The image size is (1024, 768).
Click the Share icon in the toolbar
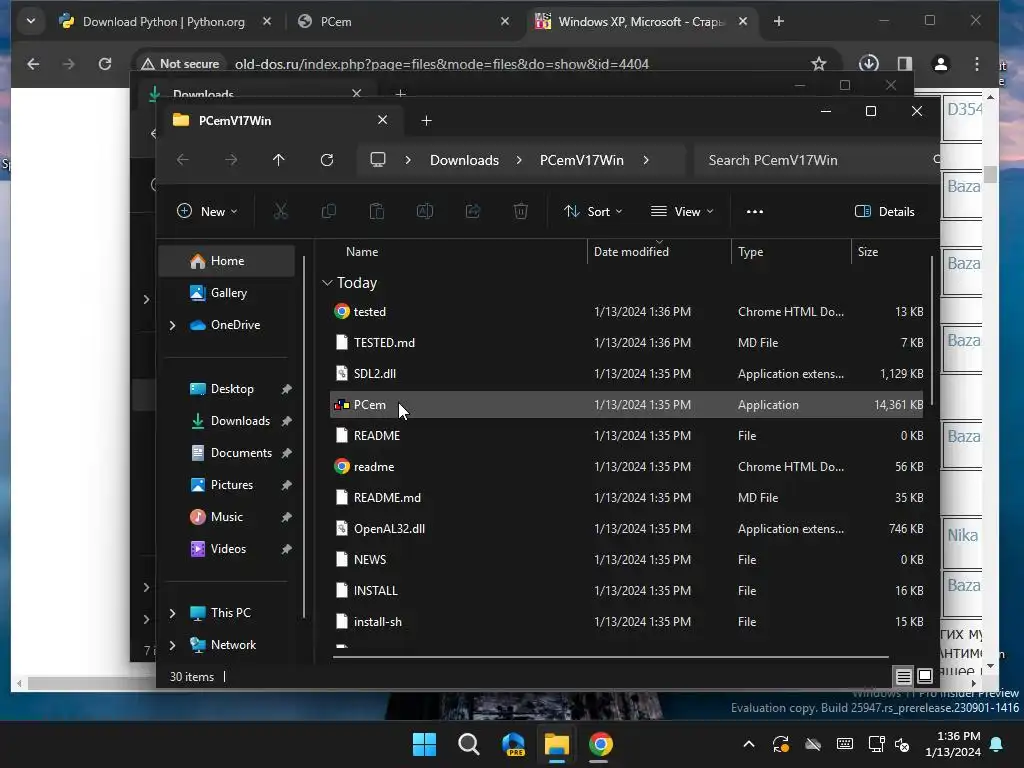point(473,211)
